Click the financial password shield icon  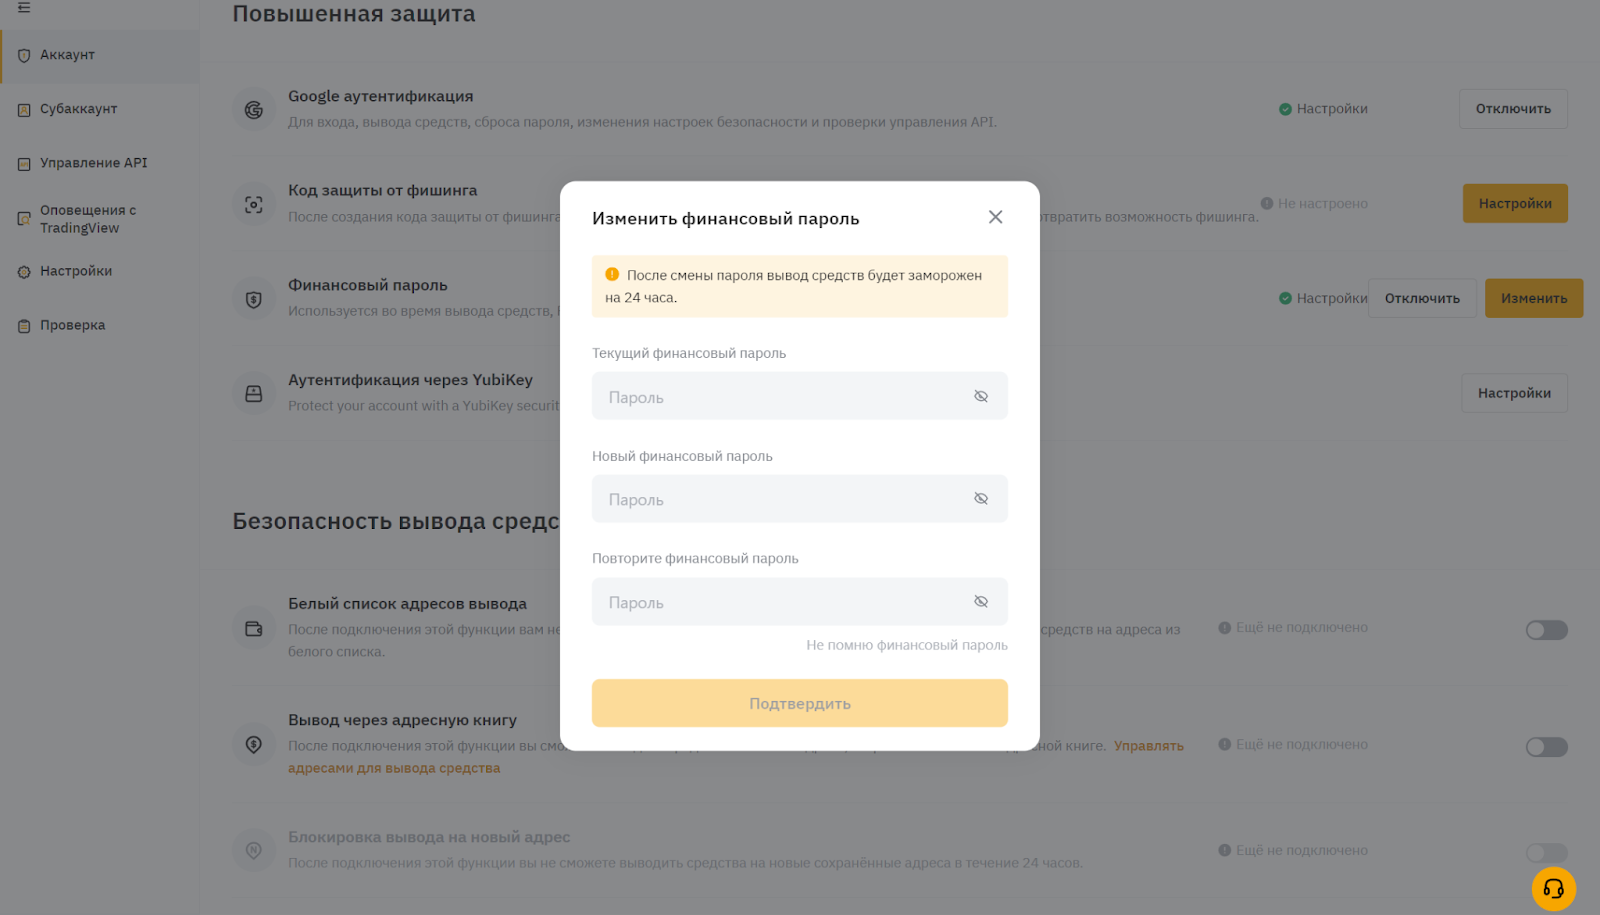(x=254, y=299)
